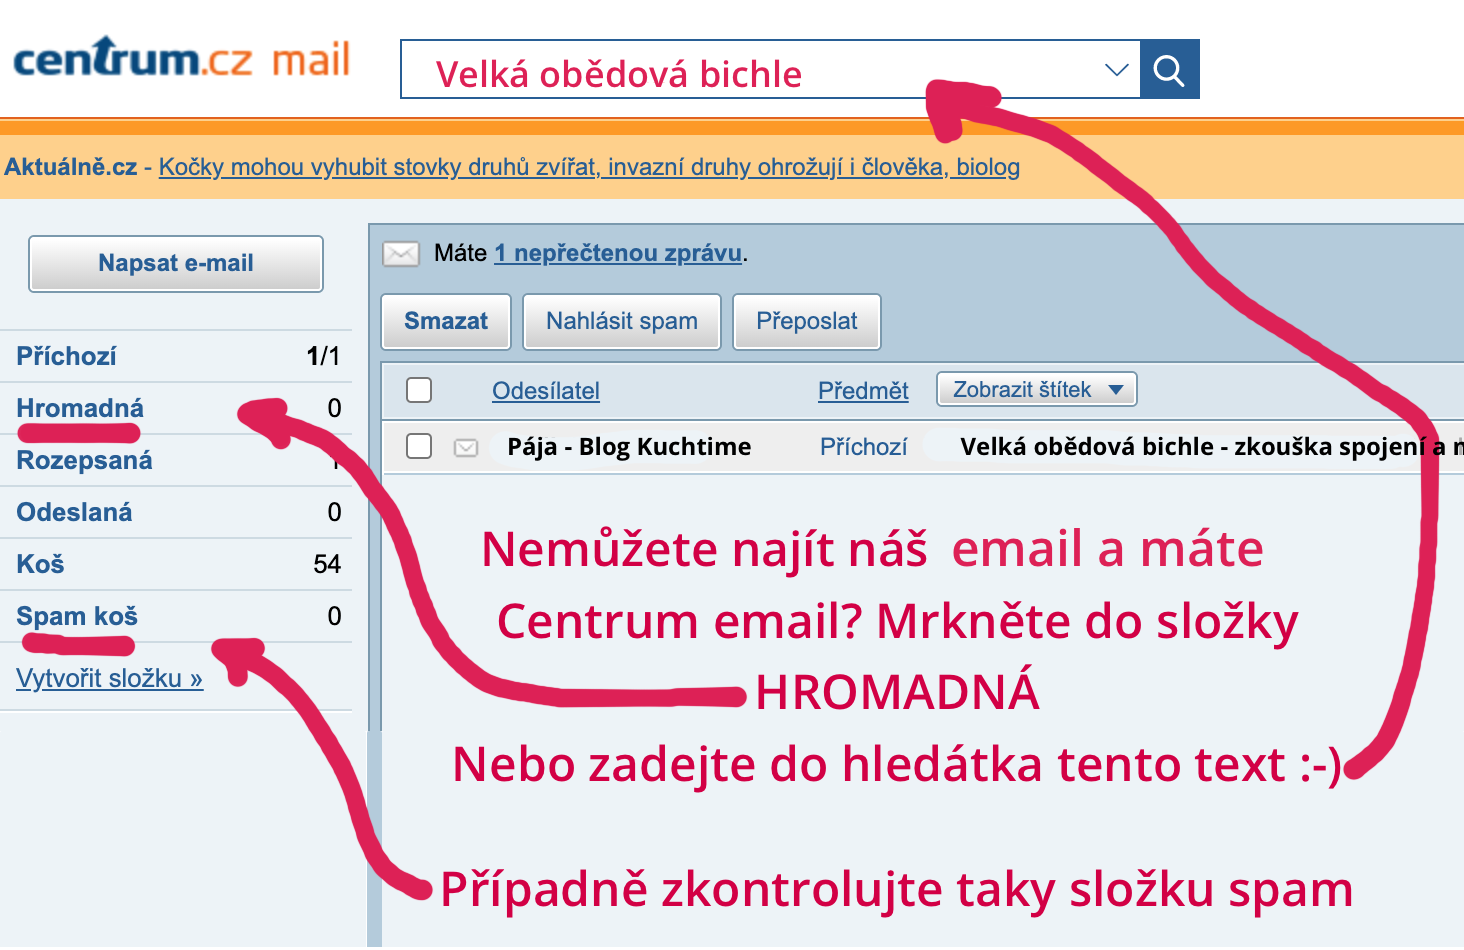Open the Hromadná folder
1464x950 pixels.
coord(80,408)
